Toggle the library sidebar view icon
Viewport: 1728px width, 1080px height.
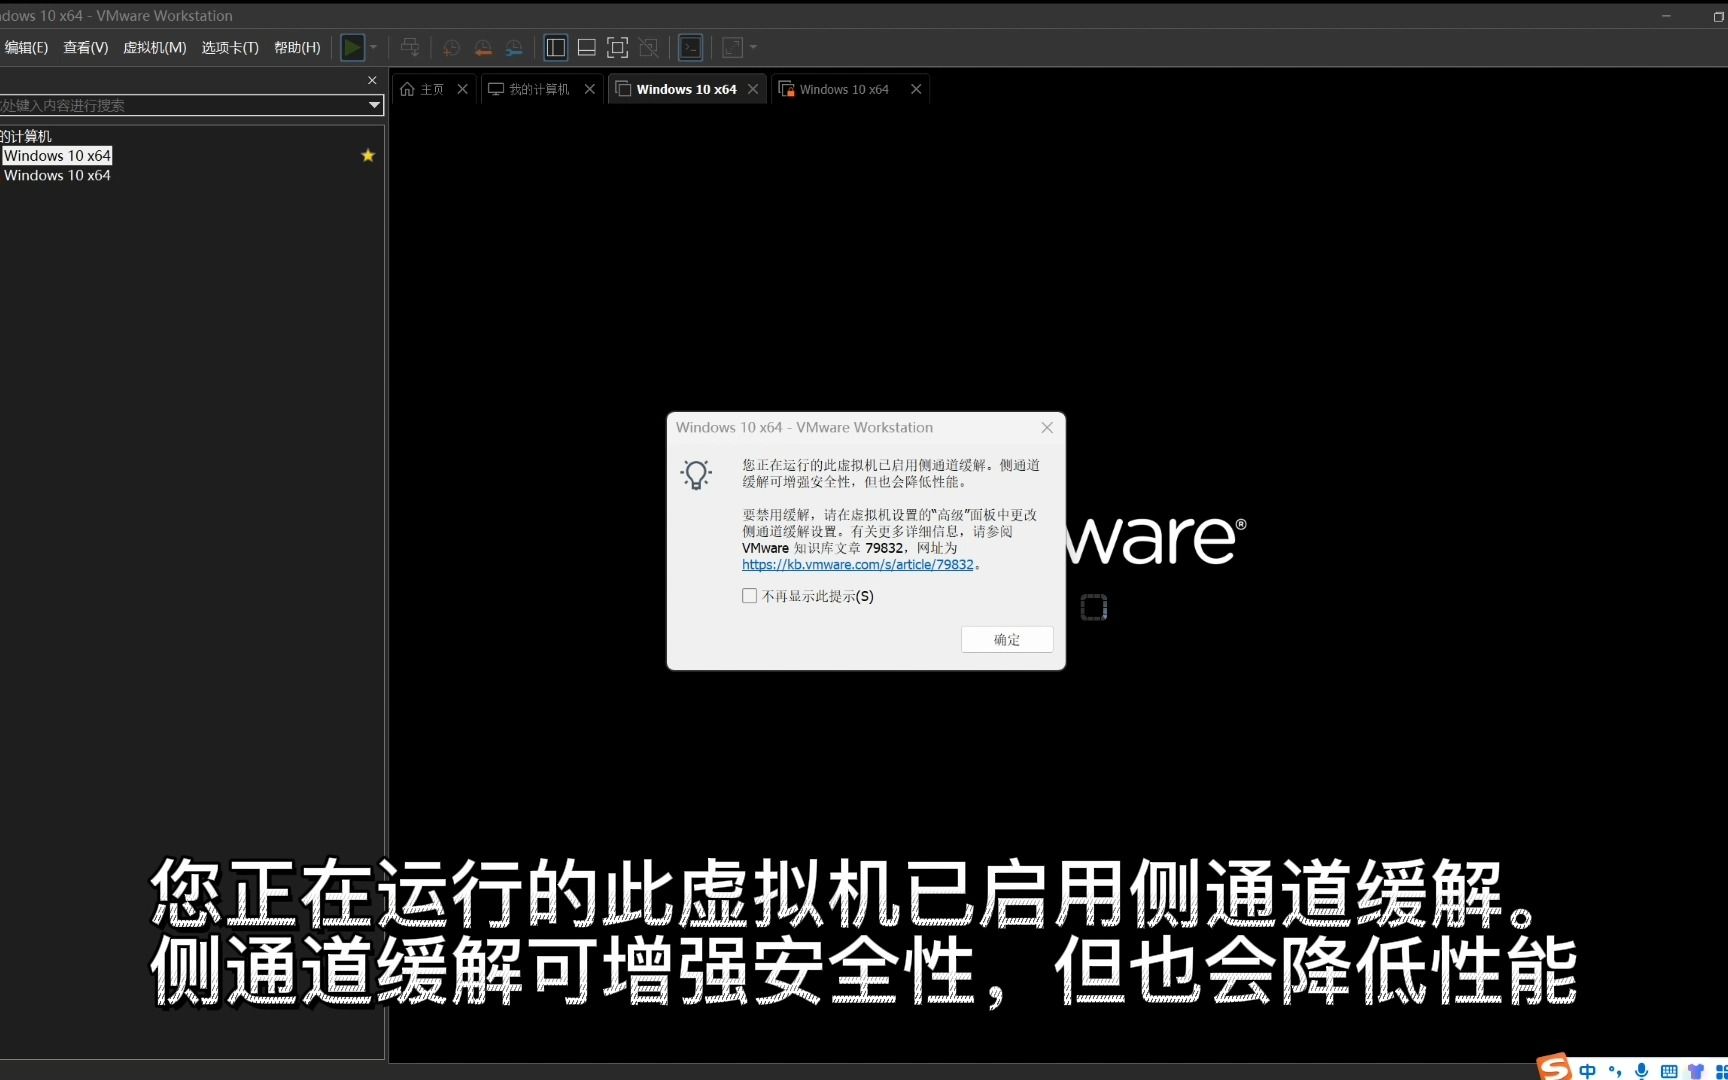(556, 47)
